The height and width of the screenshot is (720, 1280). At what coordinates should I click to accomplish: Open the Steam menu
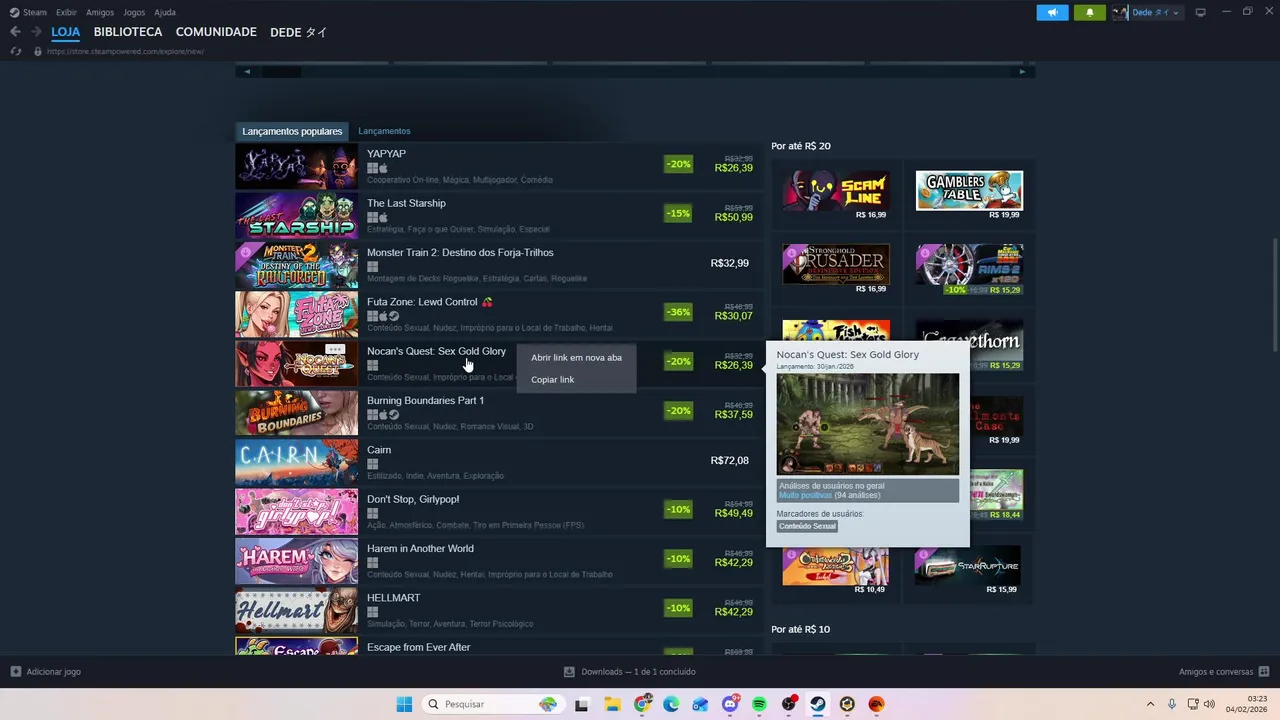[28, 12]
